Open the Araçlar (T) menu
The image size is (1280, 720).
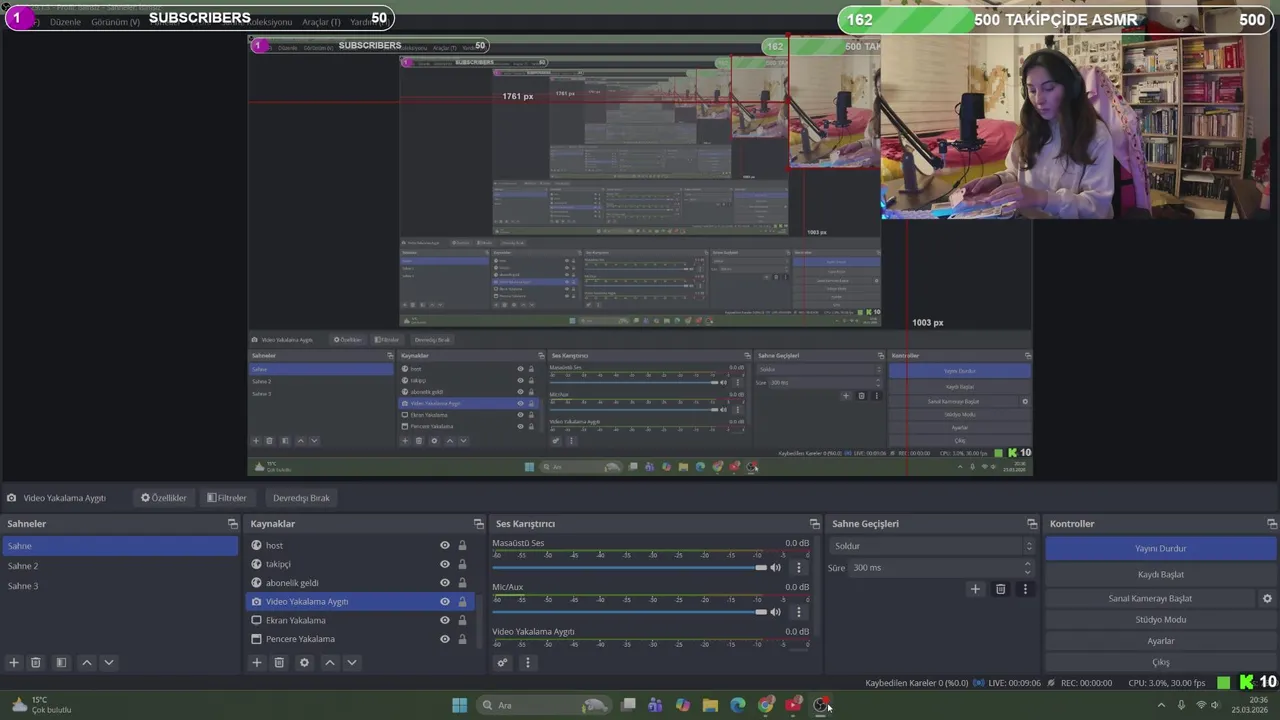coord(321,22)
